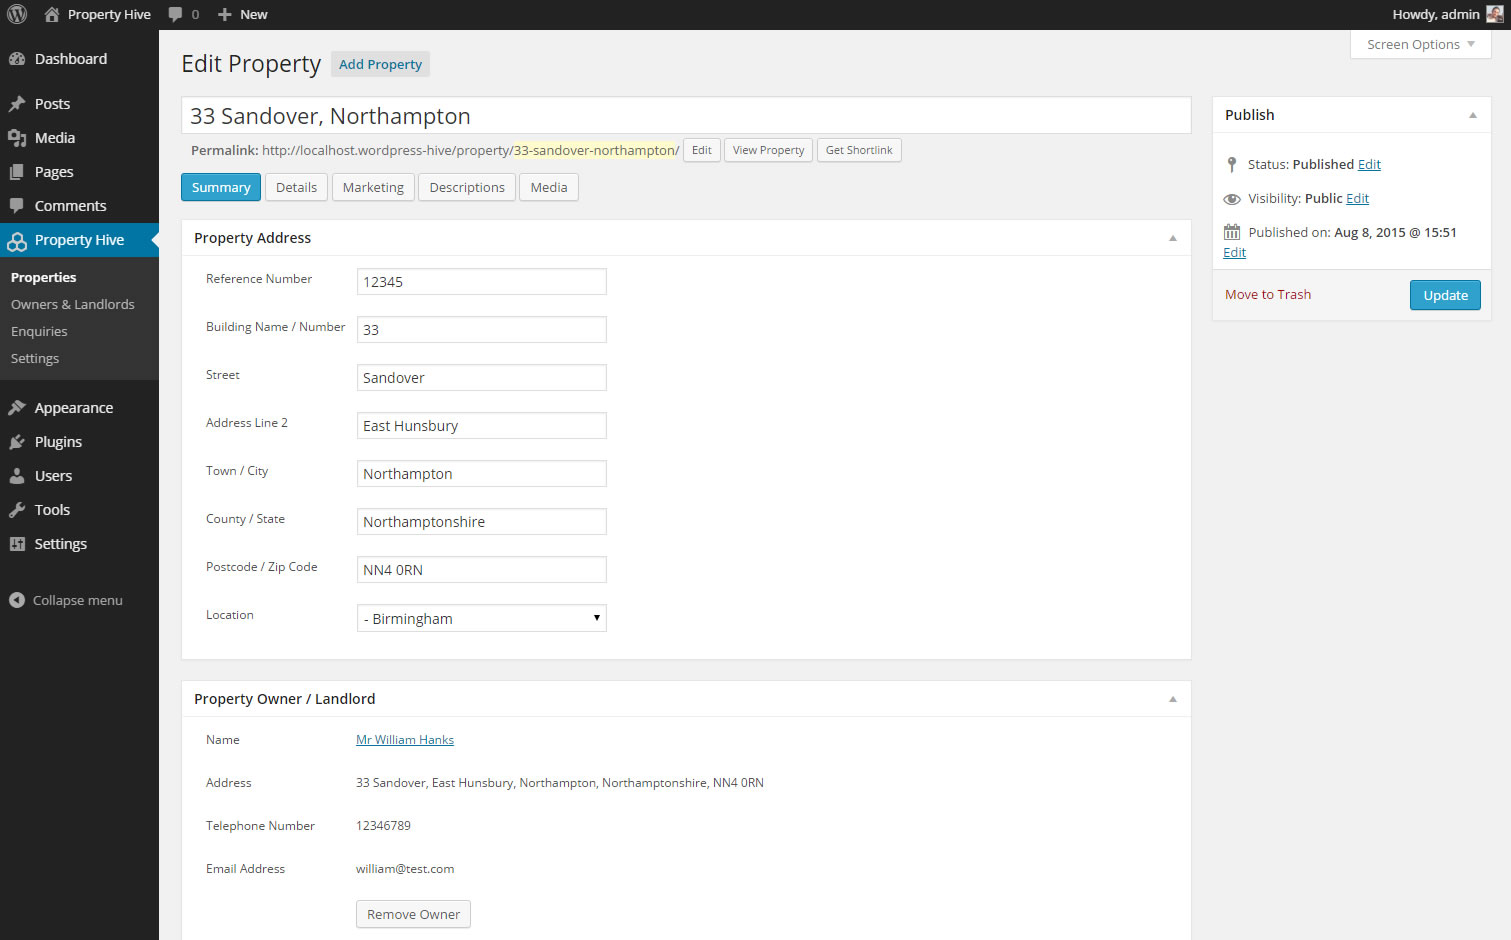1511x940 pixels.
Task: Collapse the Property Address panel
Action: click(1173, 238)
